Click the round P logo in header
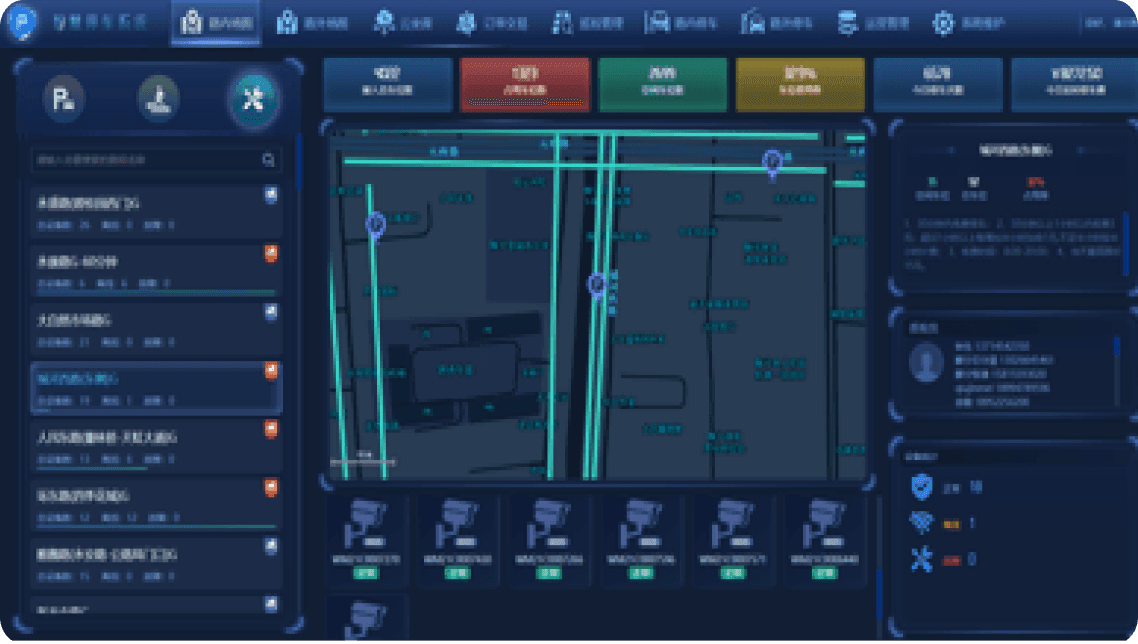Screen dimensions: 1138x644 22,22
